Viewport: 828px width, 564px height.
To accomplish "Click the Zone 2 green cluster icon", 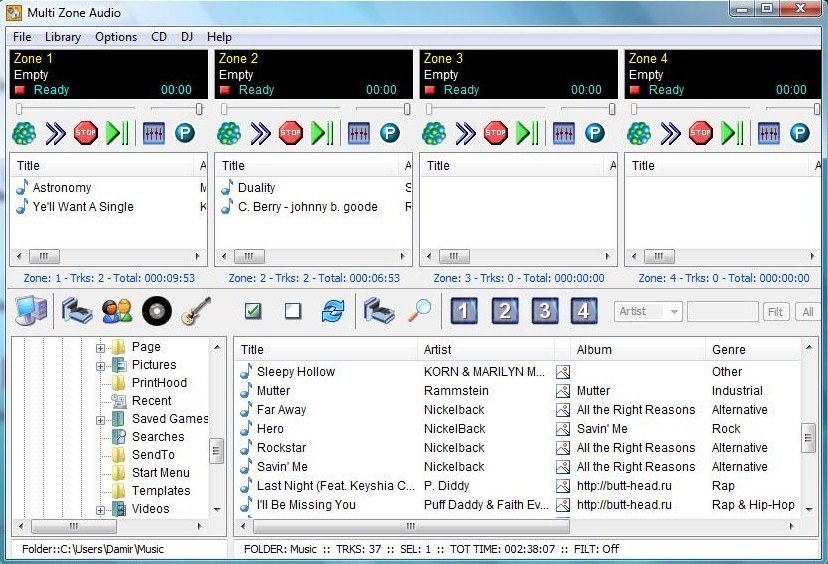I will pyautogui.click(x=229, y=133).
